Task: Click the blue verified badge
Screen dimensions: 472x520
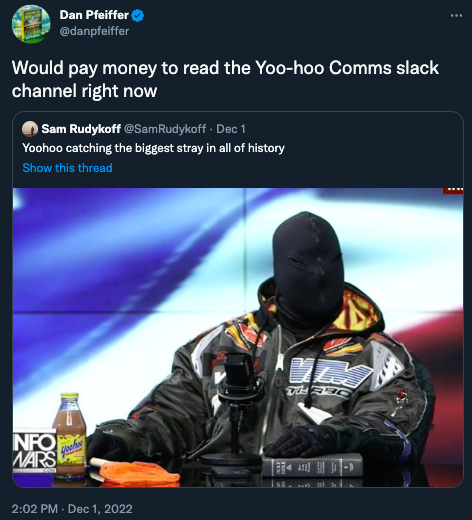Action: [x=138, y=15]
